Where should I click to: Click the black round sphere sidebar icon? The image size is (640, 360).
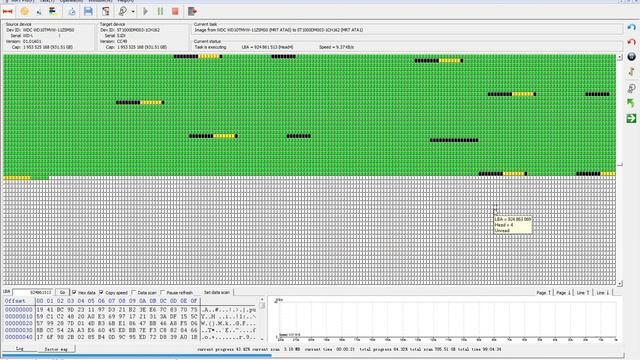631,57
